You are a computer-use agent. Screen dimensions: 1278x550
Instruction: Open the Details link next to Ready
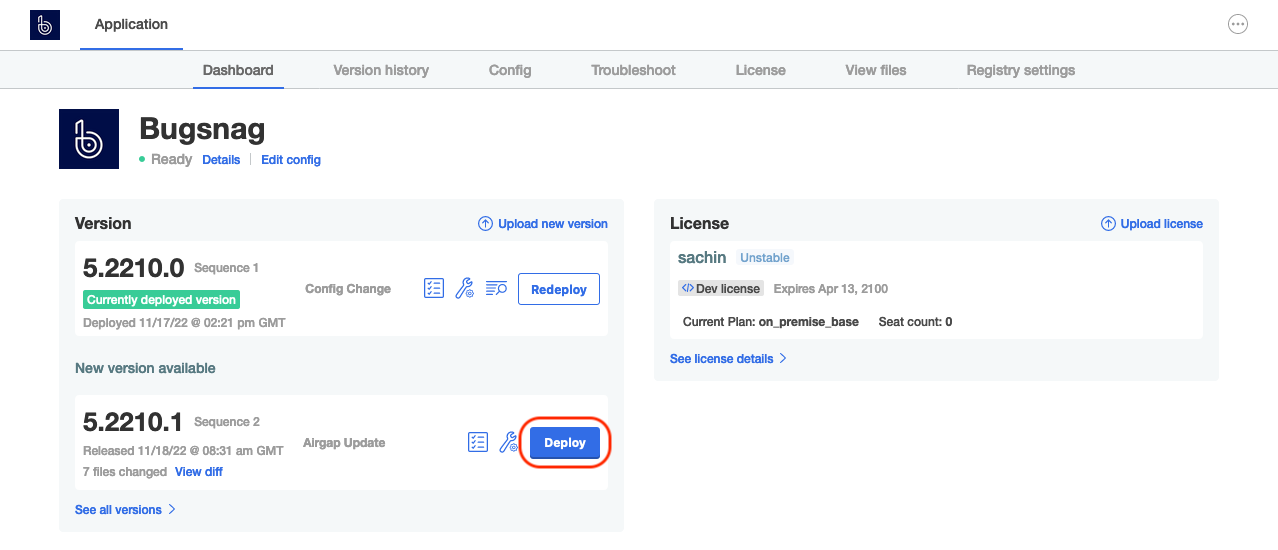tap(221, 160)
